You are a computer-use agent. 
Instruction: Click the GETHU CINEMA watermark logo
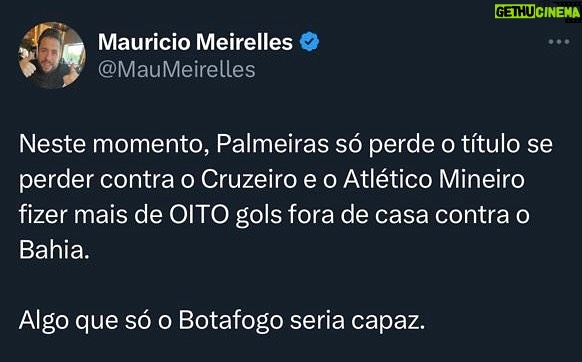(x=537, y=12)
